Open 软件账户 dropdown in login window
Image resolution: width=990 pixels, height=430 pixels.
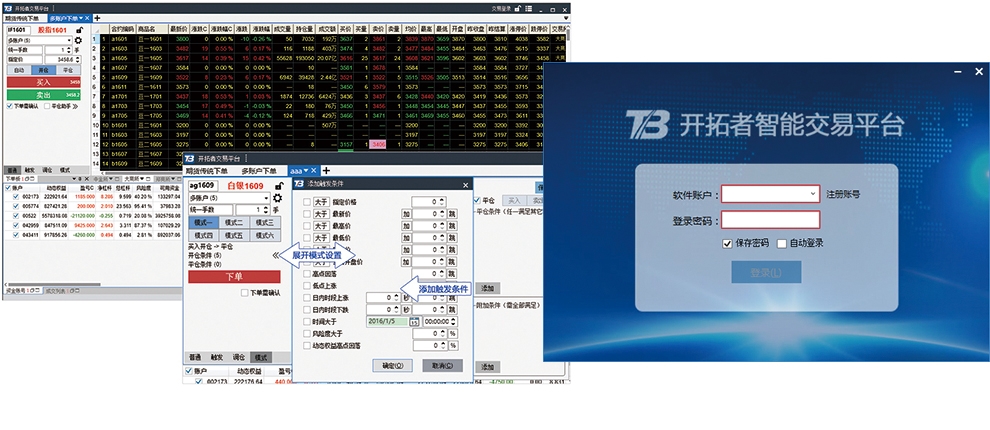tap(813, 194)
